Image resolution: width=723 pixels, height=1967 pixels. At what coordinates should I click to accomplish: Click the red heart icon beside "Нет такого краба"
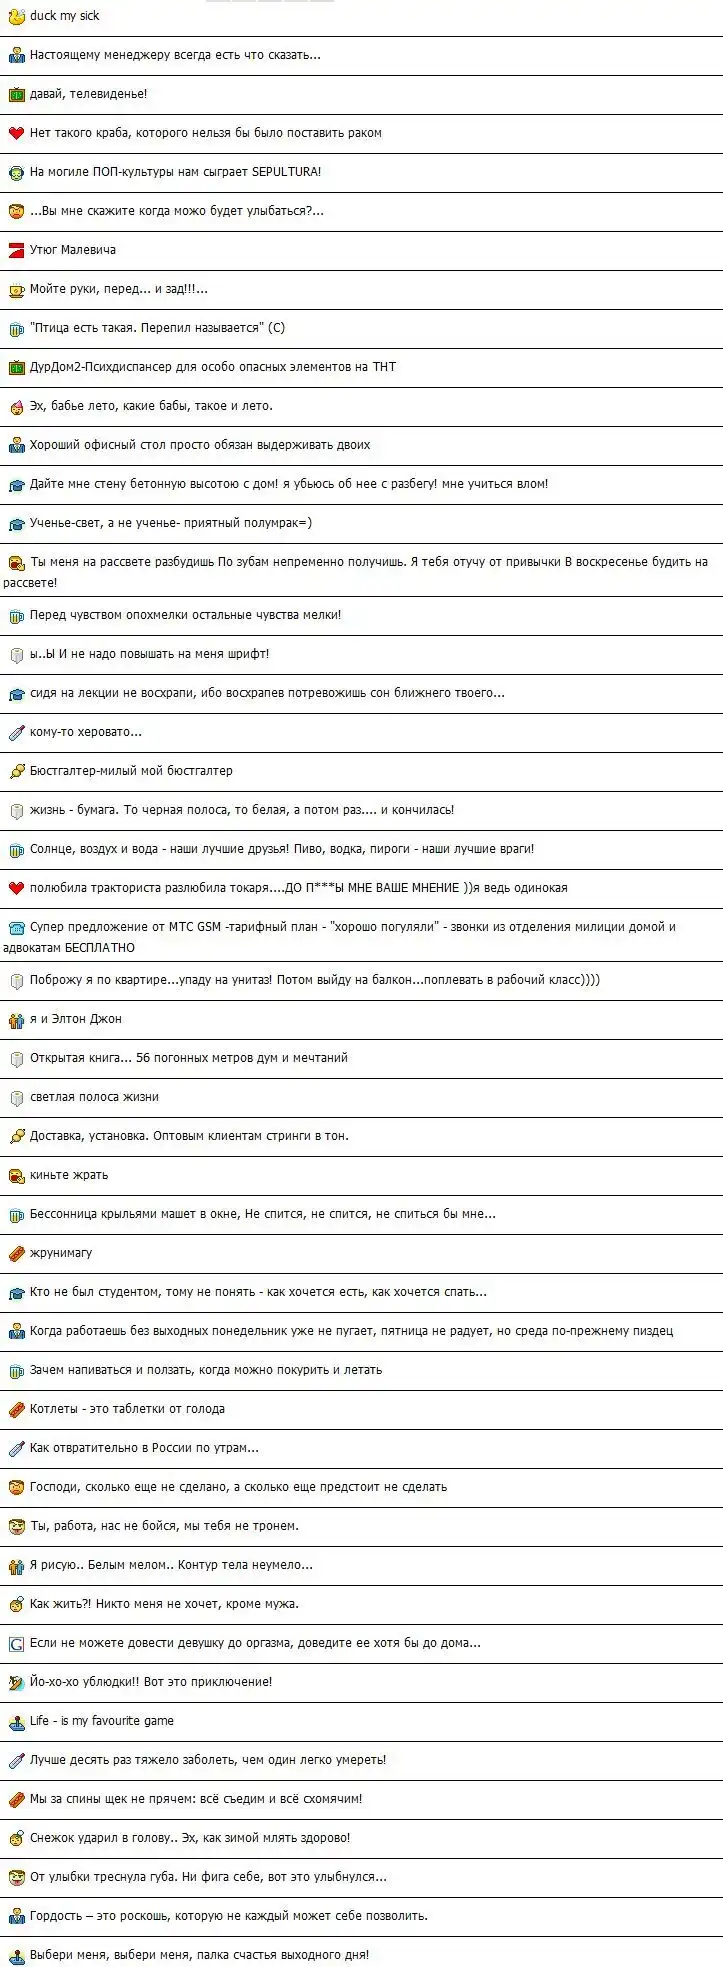click(x=16, y=133)
